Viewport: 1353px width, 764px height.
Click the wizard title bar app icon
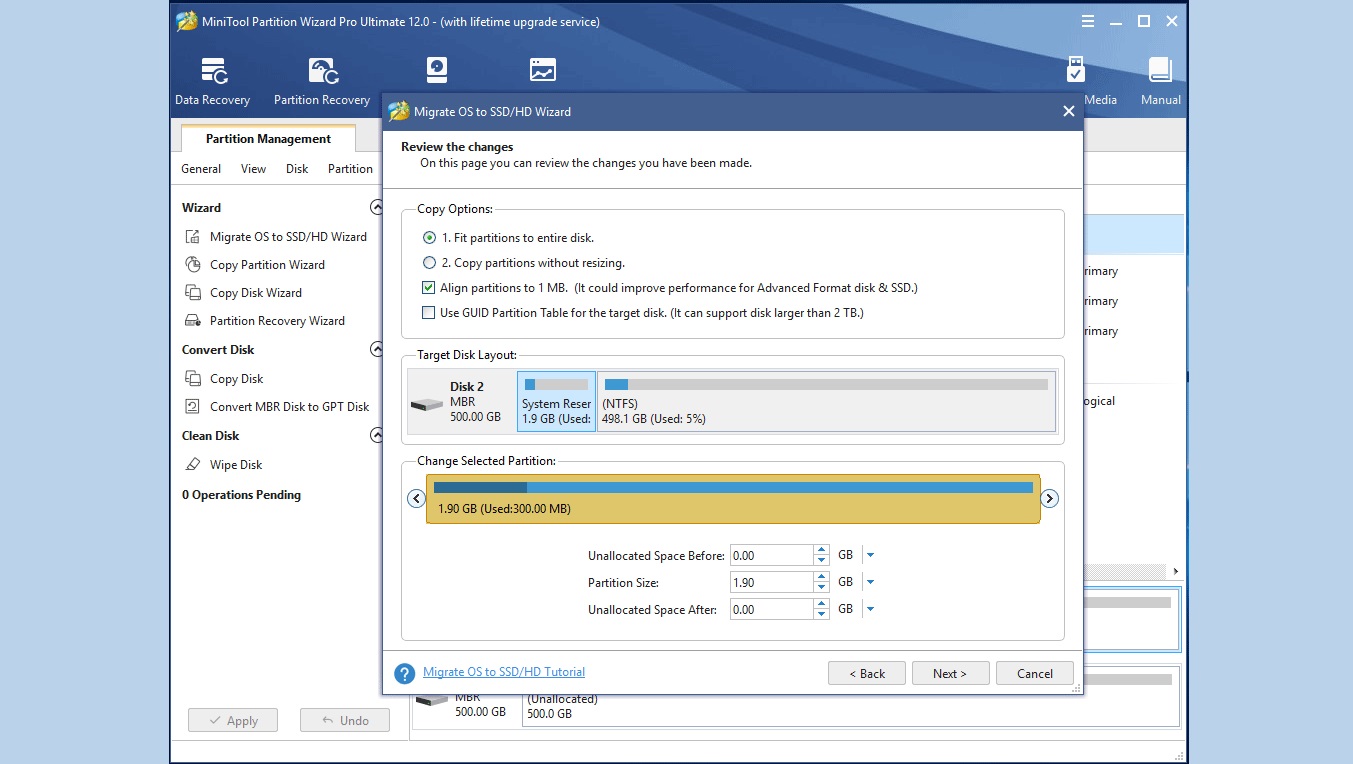click(399, 111)
